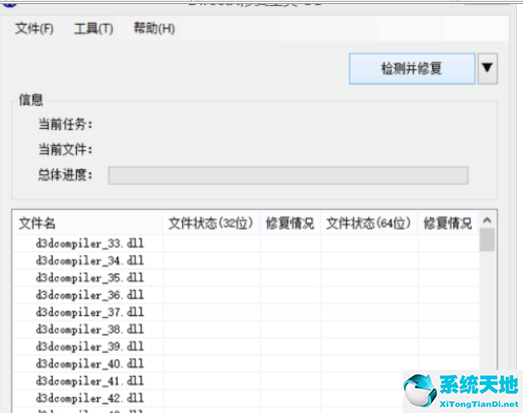This screenshot has width=523, height=413.
Task: Select row d3dcompiler_42.dll
Action: click(246, 398)
